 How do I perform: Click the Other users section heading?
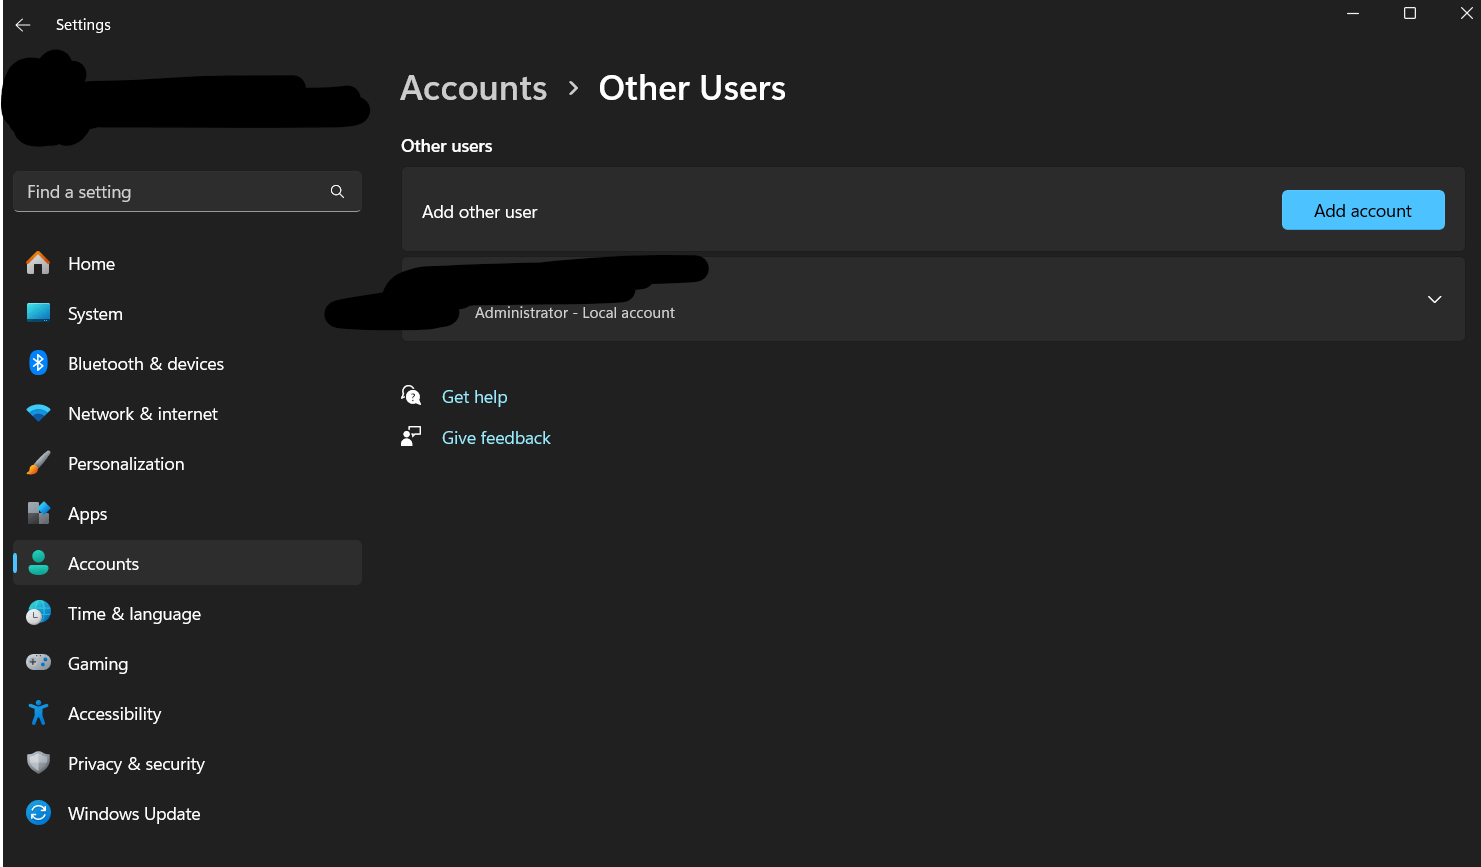(x=447, y=146)
